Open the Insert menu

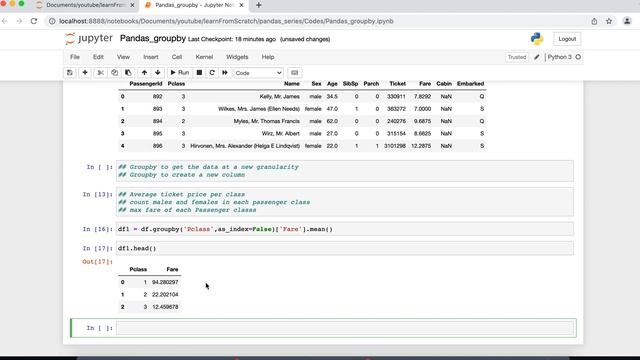point(151,57)
